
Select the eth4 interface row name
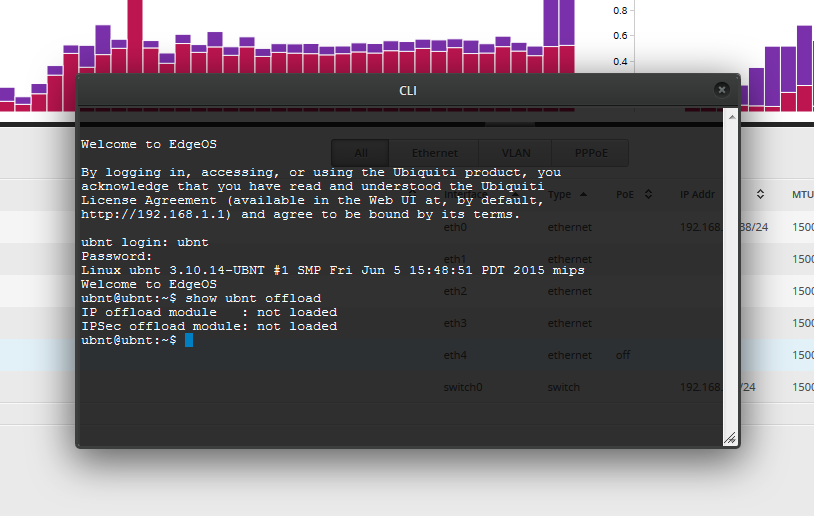click(x=455, y=355)
